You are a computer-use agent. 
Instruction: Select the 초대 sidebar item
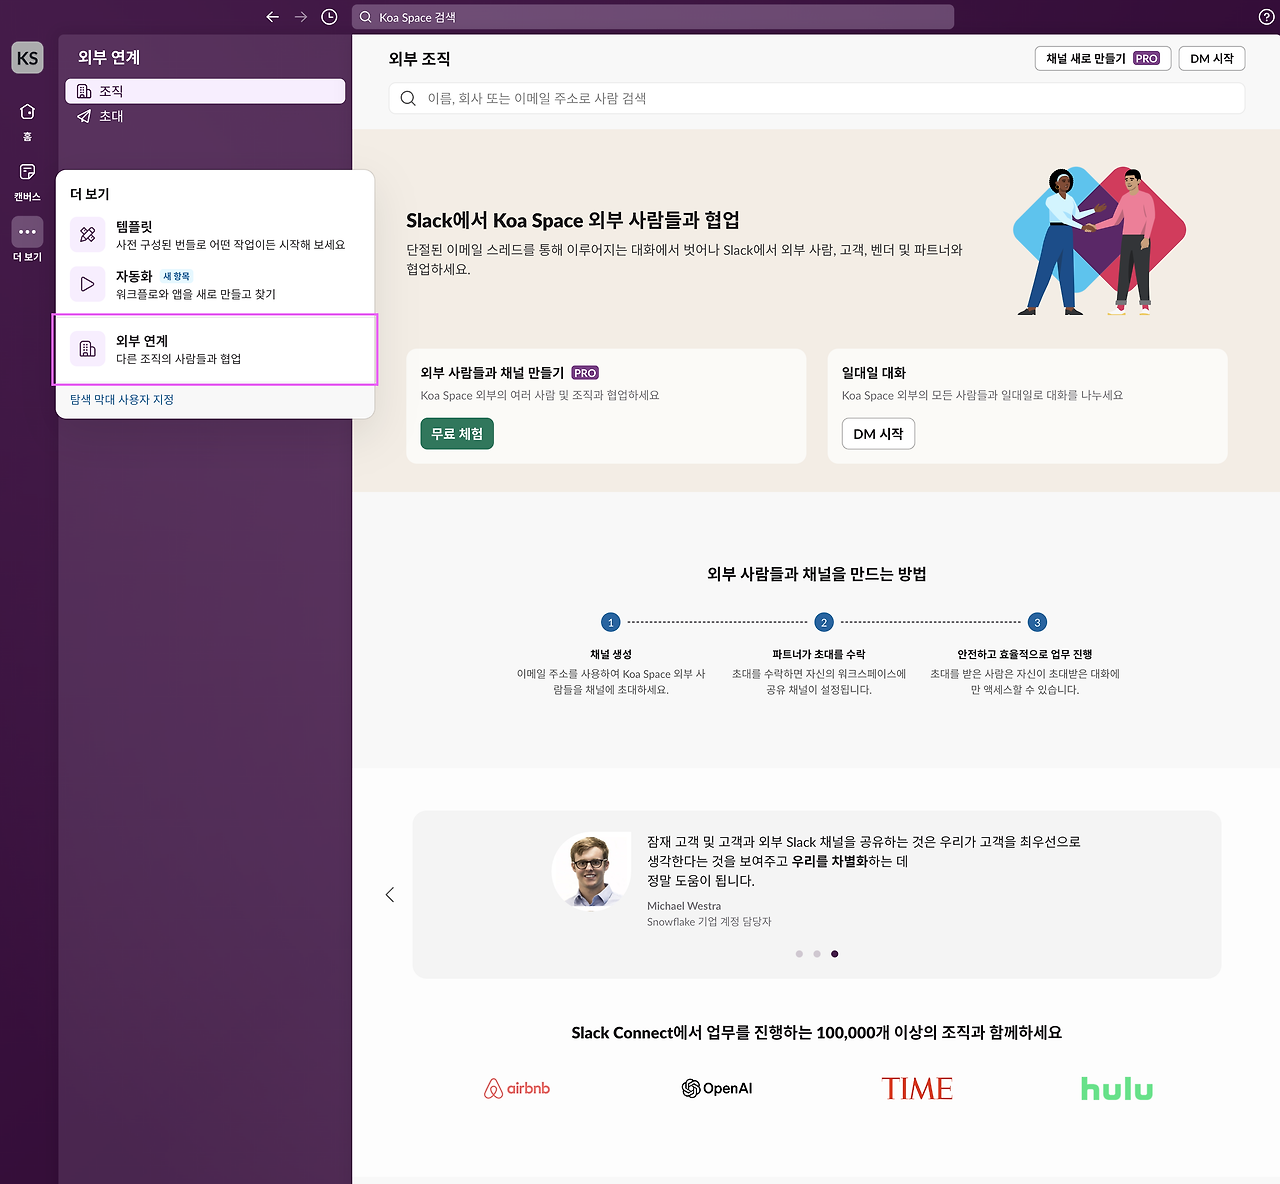click(x=205, y=116)
